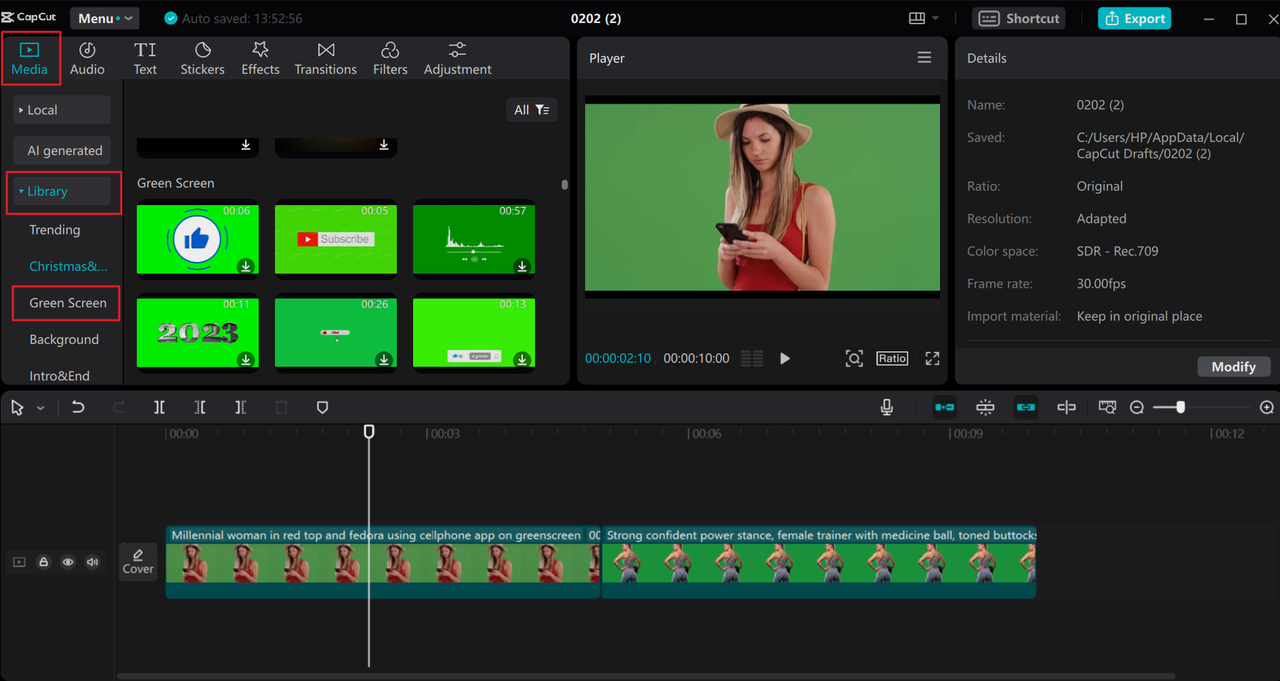The image size is (1280, 681).
Task: Open the All filter dropdown
Action: click(531, 110)
